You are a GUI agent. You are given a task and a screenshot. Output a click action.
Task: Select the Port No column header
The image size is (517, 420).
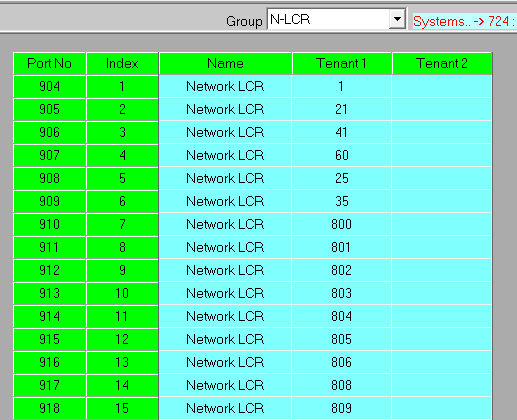(x=49, y=63)
